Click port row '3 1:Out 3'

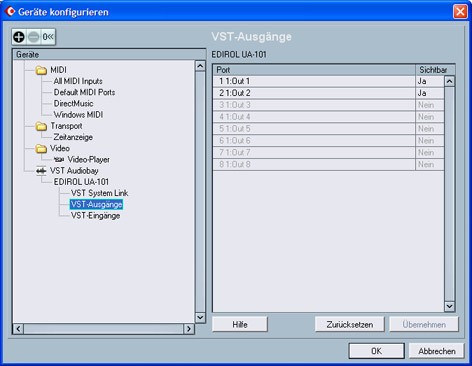tap(314, 105)
